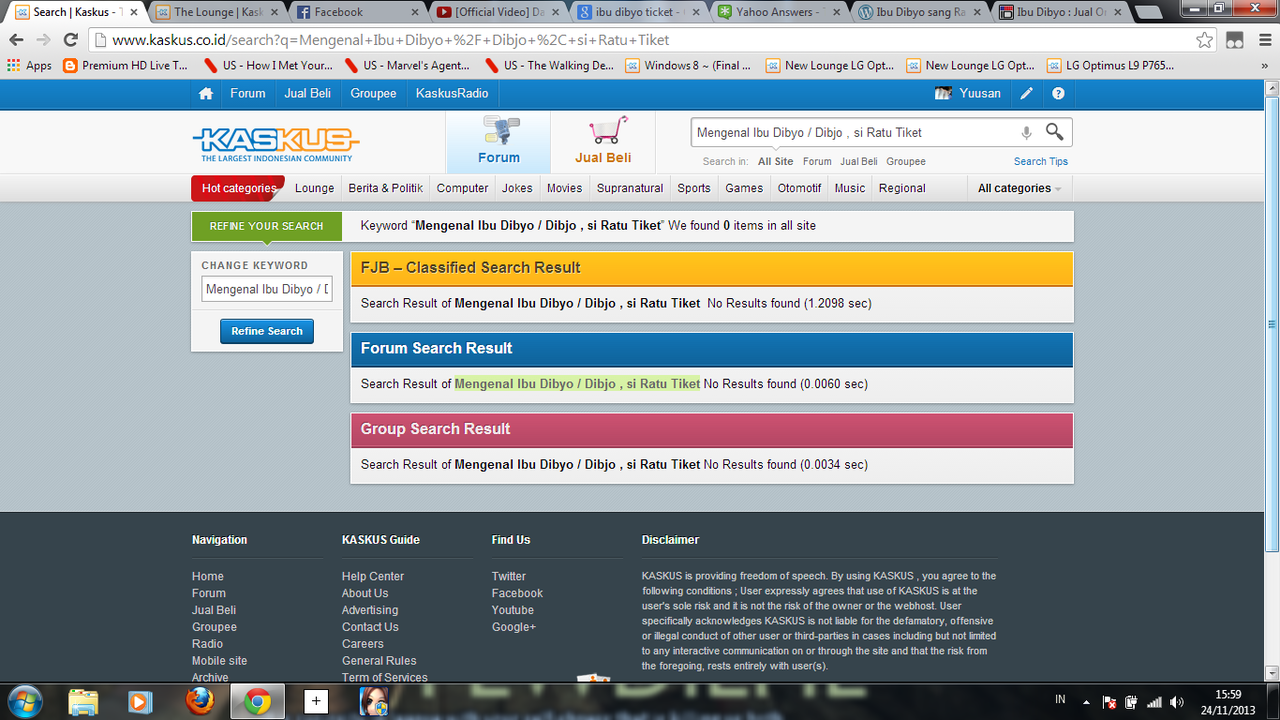Open the Mobile site footer link
This screenshot has height=720, width=1280.
tap(219, 661)
